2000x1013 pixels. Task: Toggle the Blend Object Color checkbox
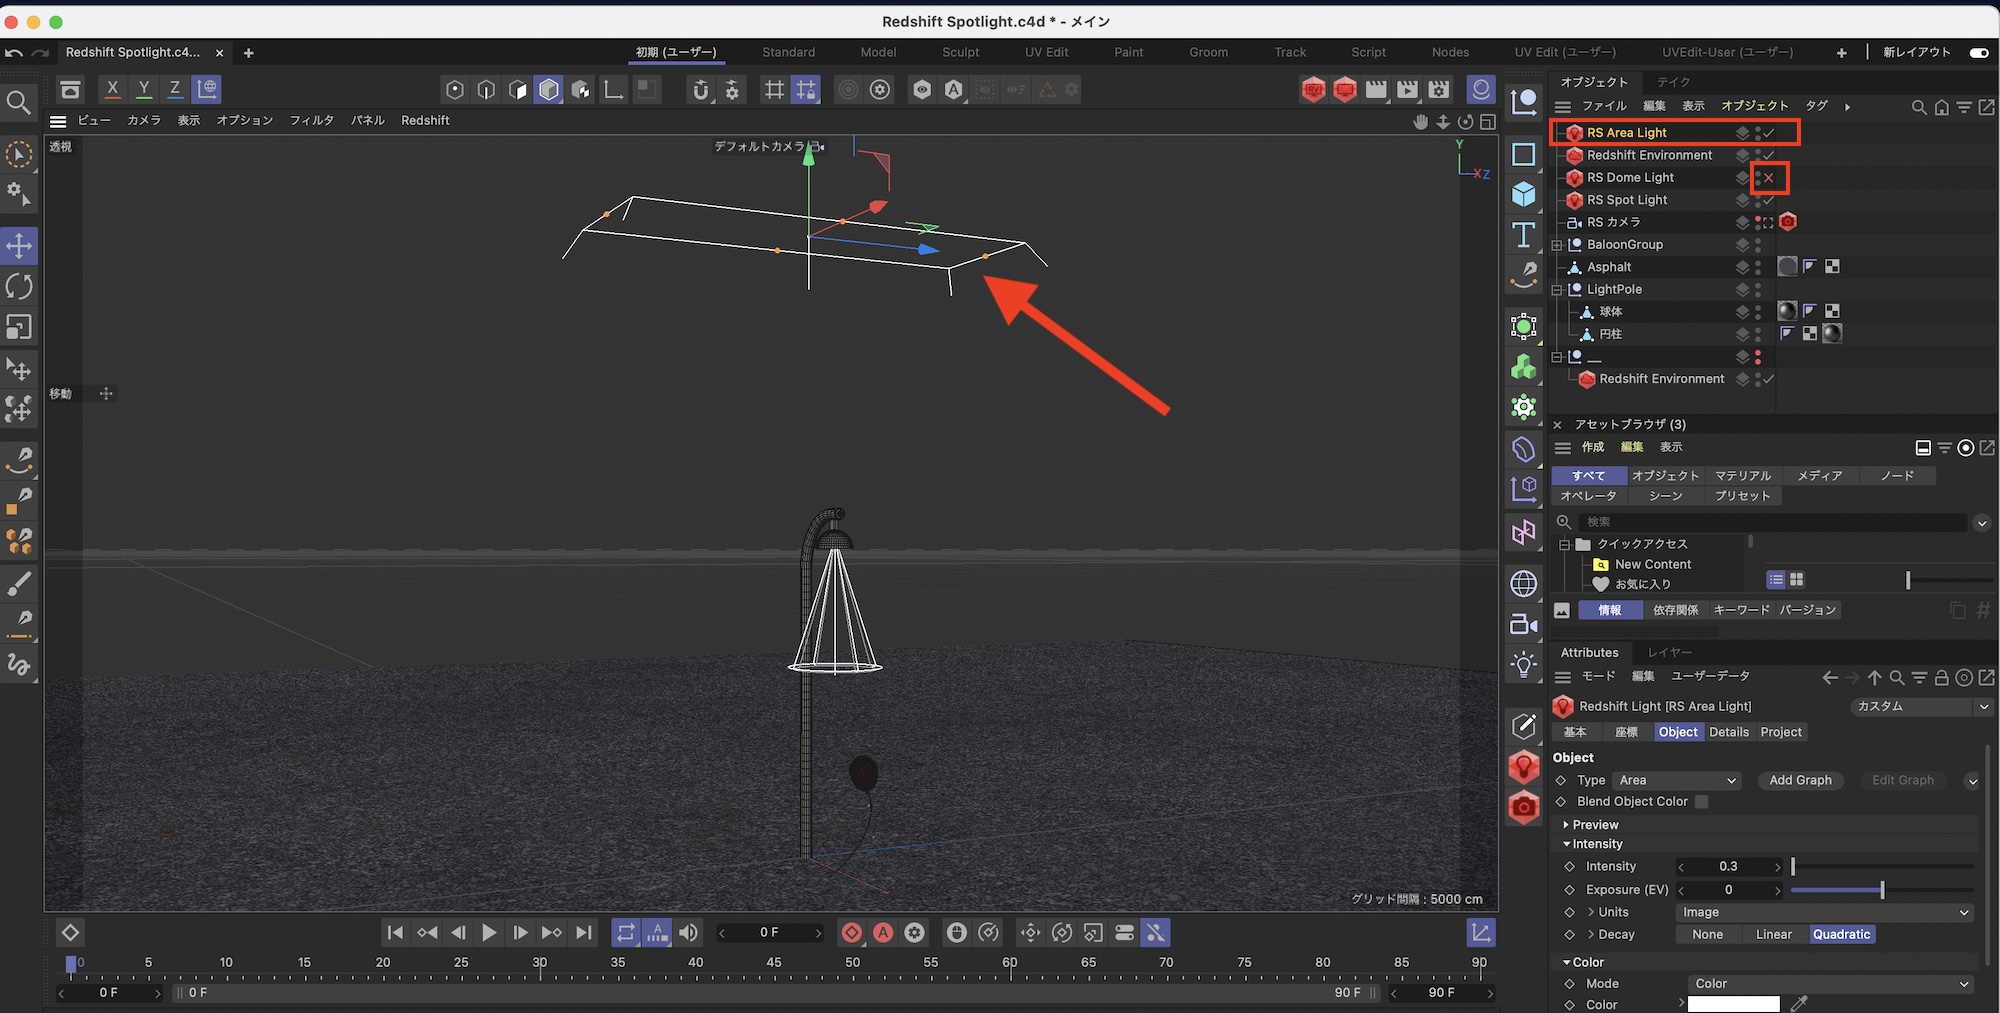tap(1702, 802)
